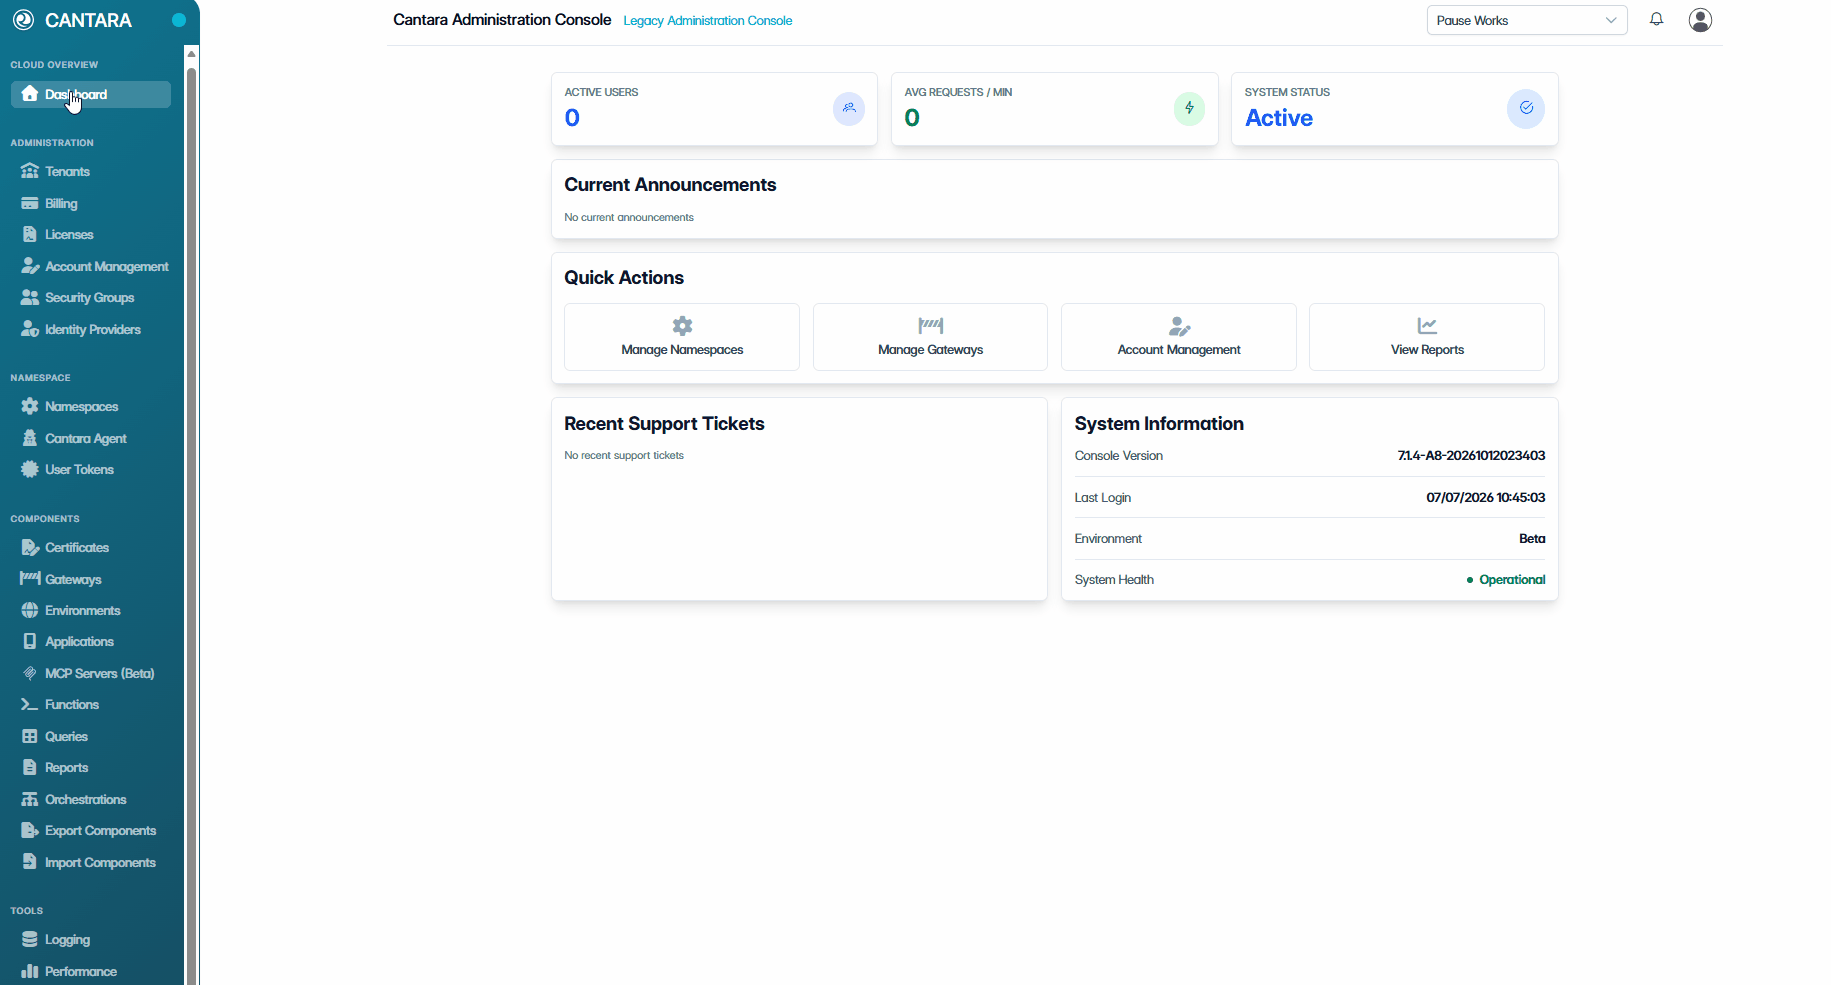The width and height of the screenshot is (1831, 985).
Task: Click the Manage Namespaces quick action
Action: [682, 337]
